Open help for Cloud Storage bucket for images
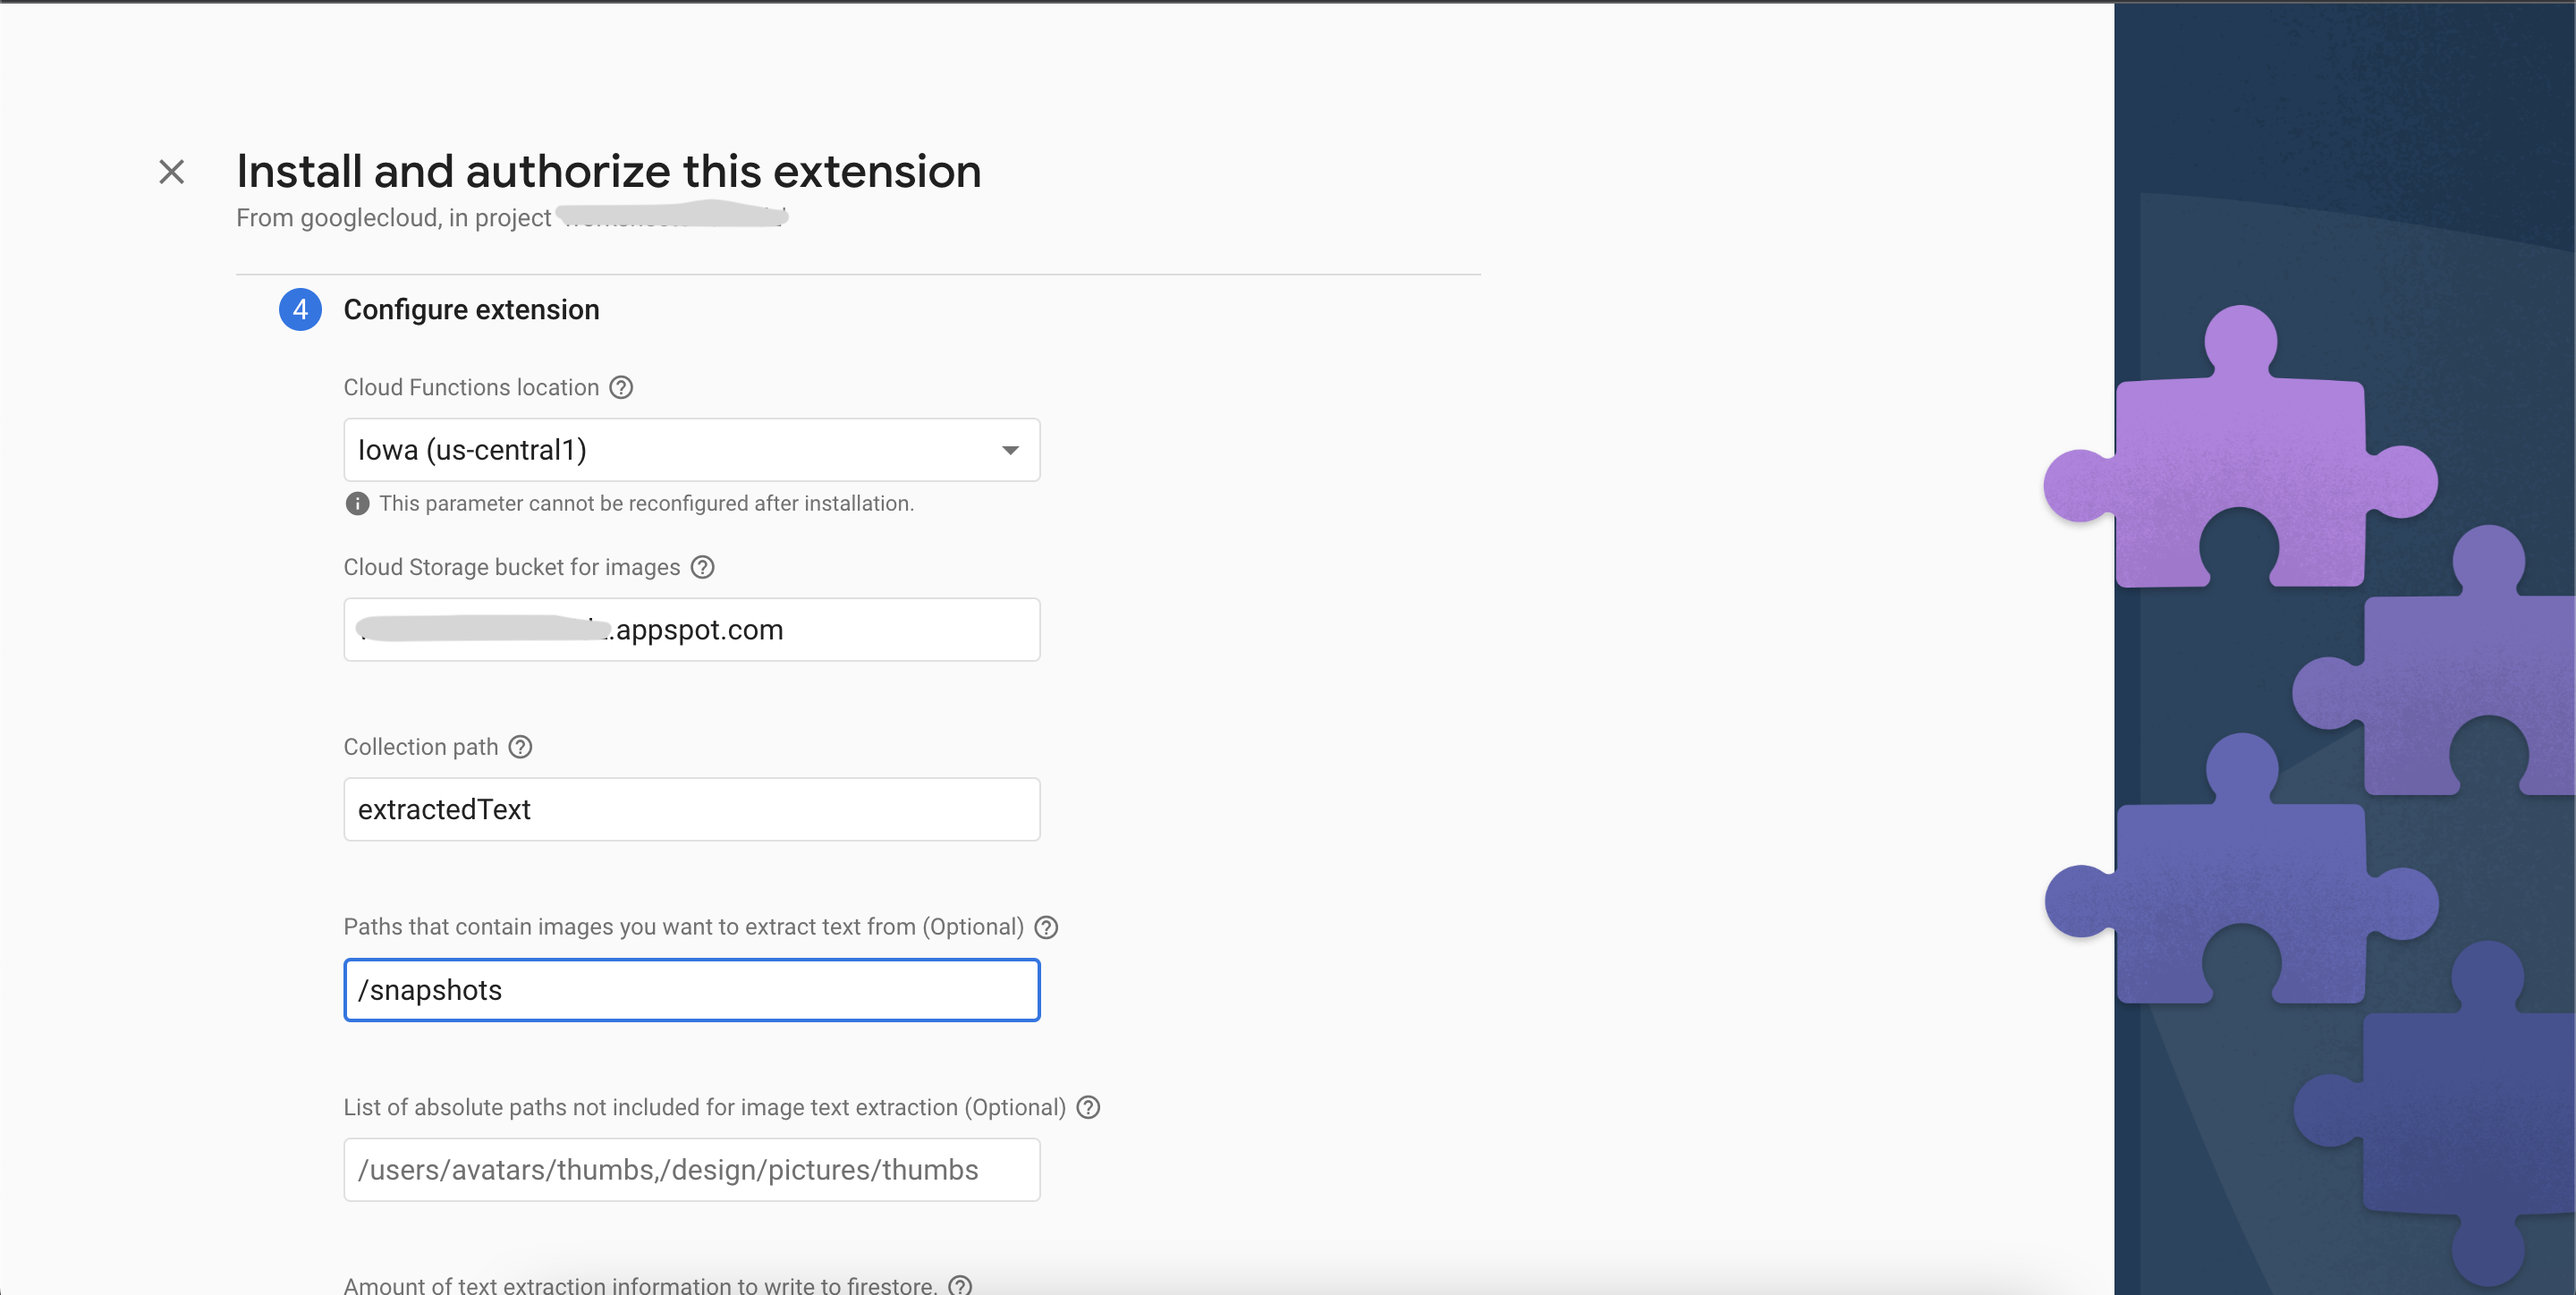This screenshot has height=1295, width=2576. click(703, 567)
